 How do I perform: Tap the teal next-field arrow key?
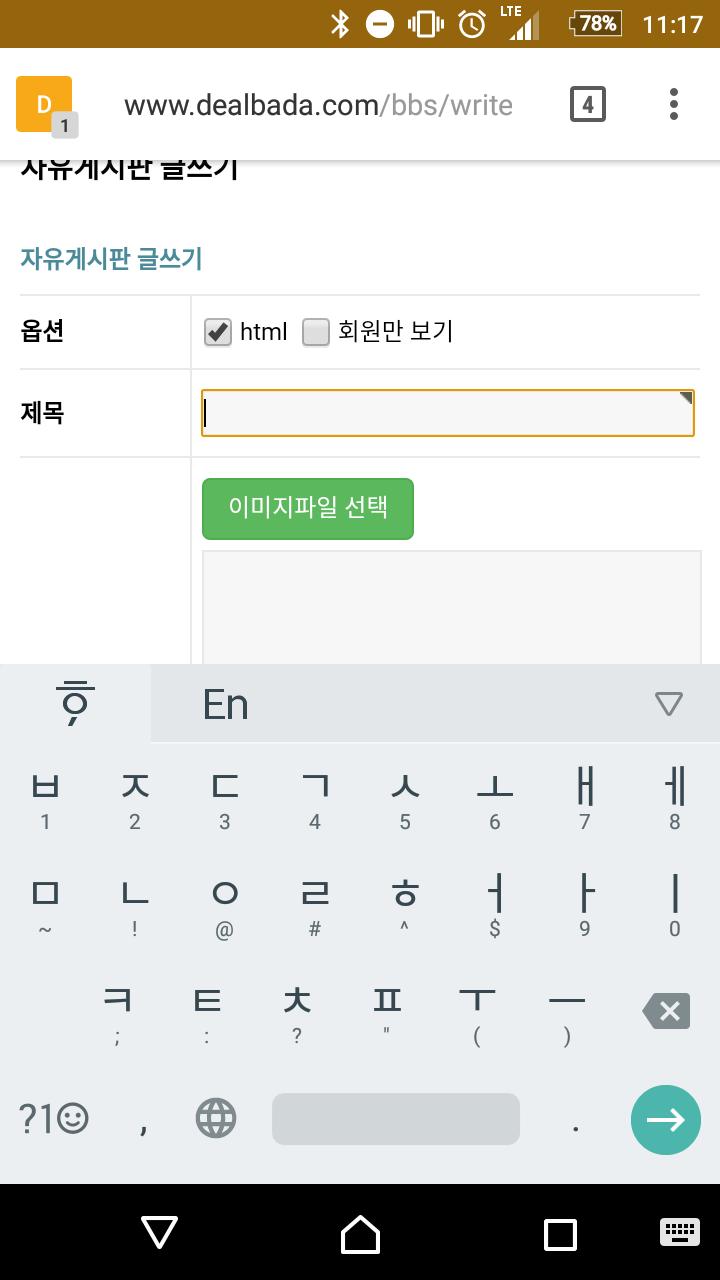[x=665, y=1119]
